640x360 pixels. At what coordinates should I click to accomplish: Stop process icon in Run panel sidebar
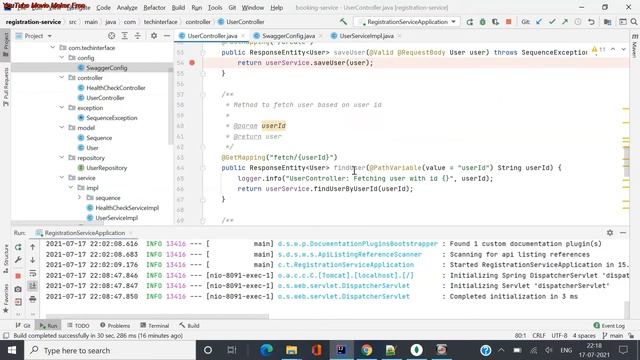[18, 276]
